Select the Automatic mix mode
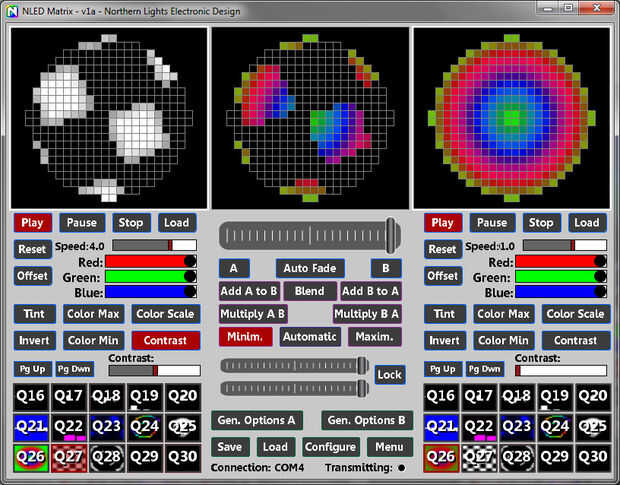This screenshot has height=485, width=620. click(x=310, y=337)
